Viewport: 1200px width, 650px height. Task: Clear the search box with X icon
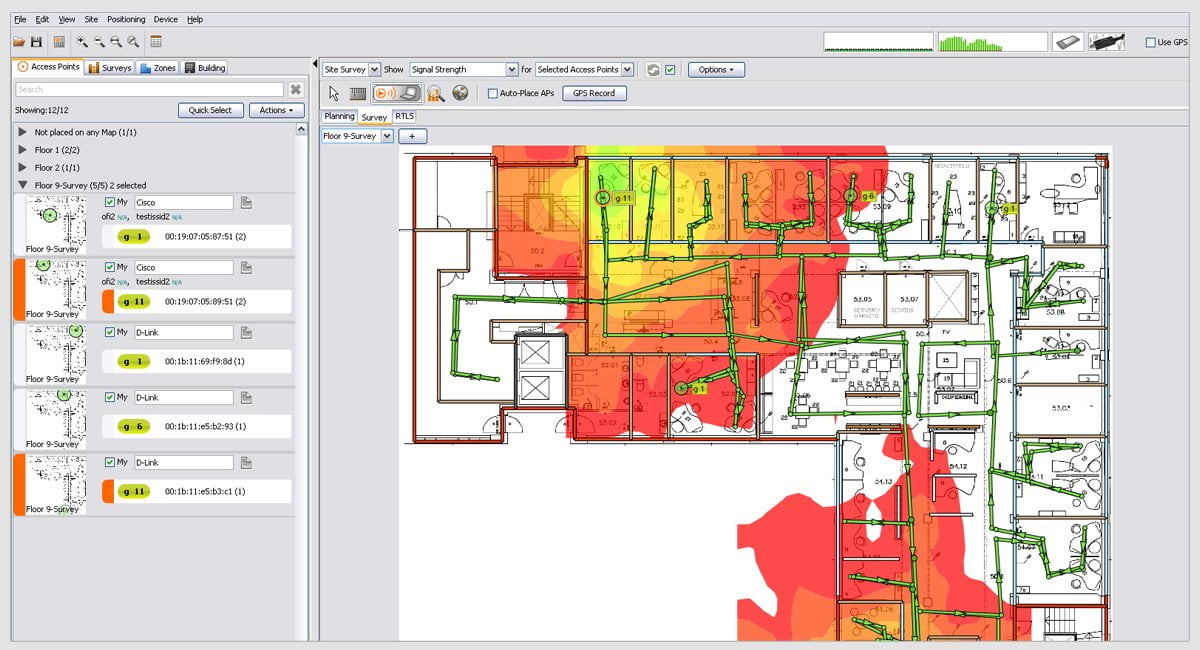pos(296,89)
